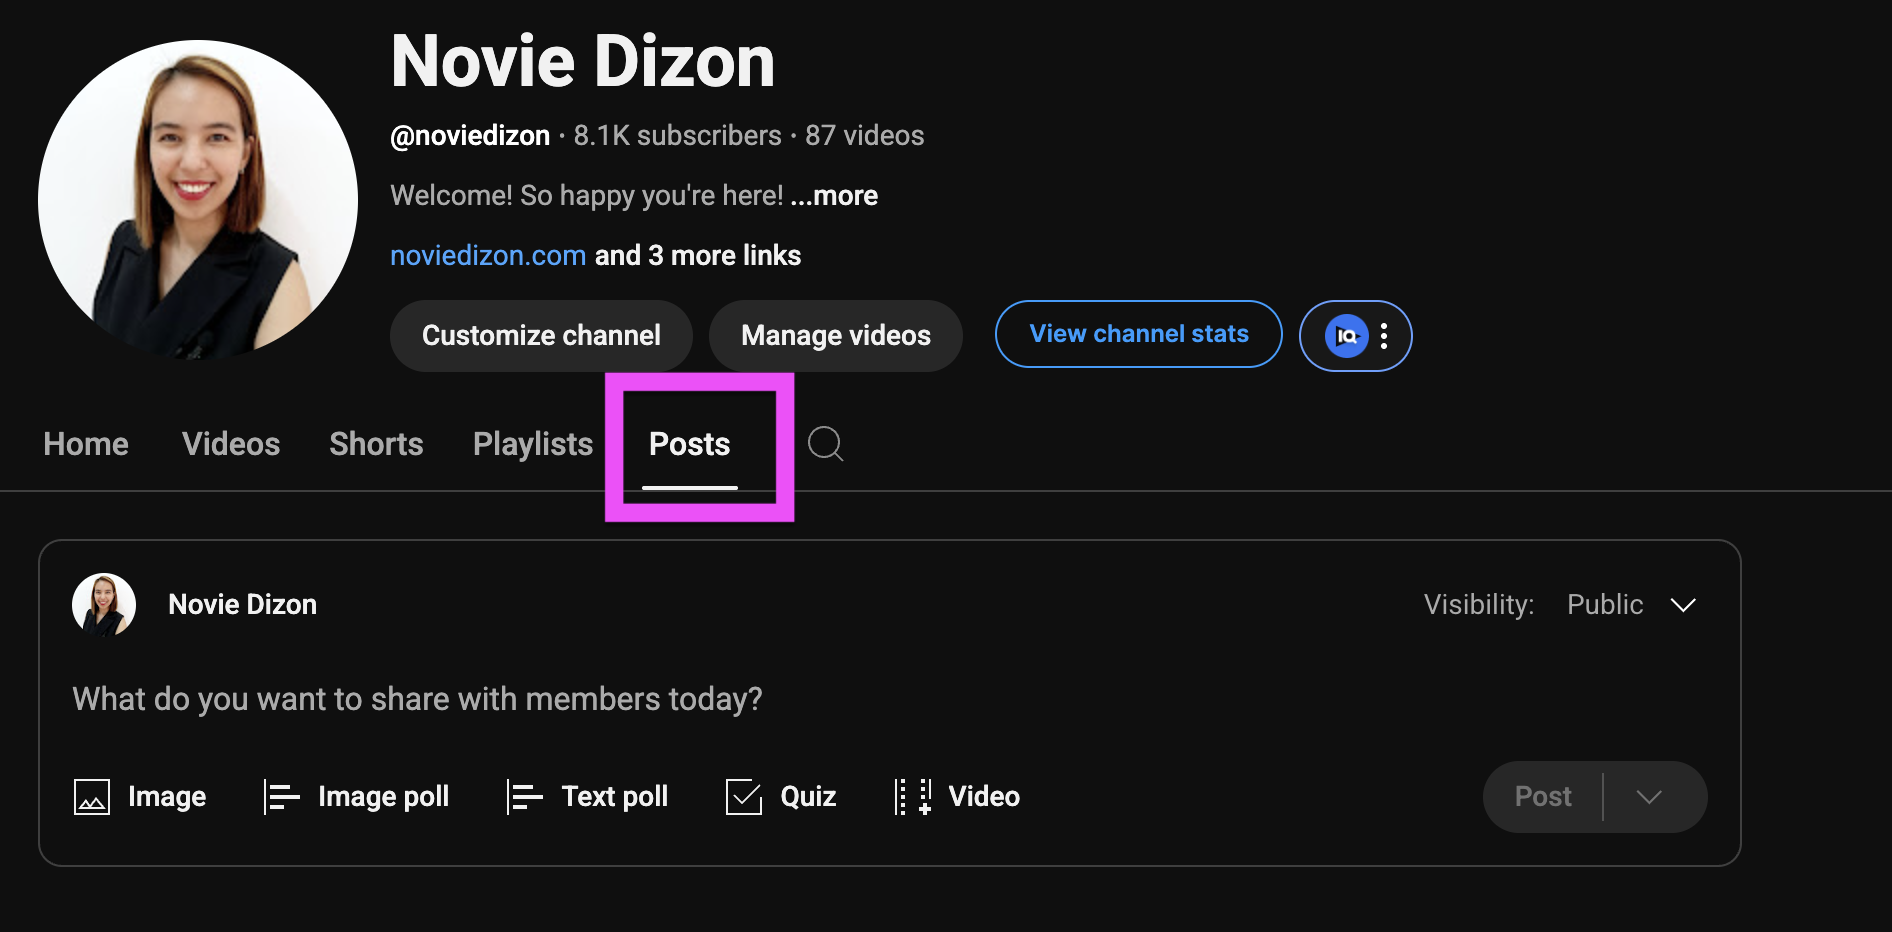Click the Novie Dizon channel title
This screenshot has height=932, width=1892.
pos(583,61)
